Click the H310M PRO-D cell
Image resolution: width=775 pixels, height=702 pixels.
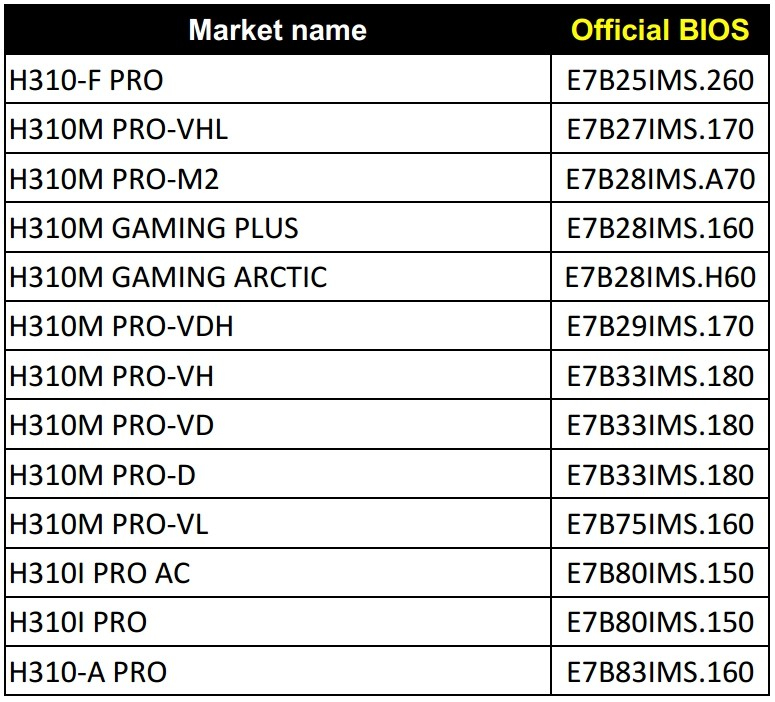pos(102,474)
